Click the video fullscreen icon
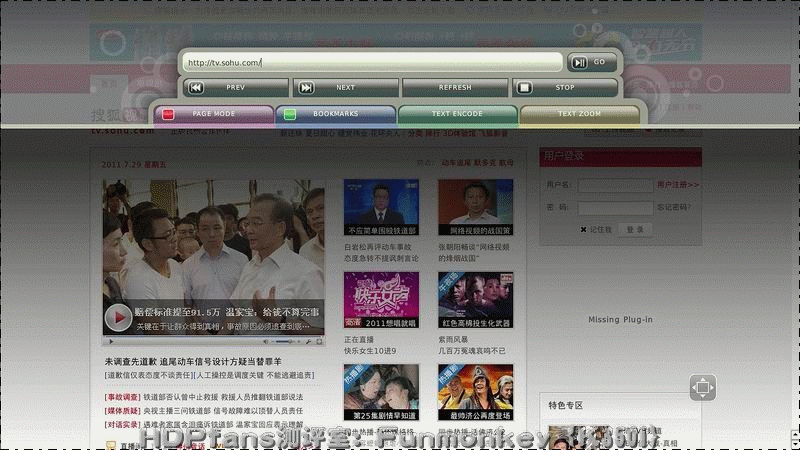This screenshot has width=800, height=450. tap(319, 341)
